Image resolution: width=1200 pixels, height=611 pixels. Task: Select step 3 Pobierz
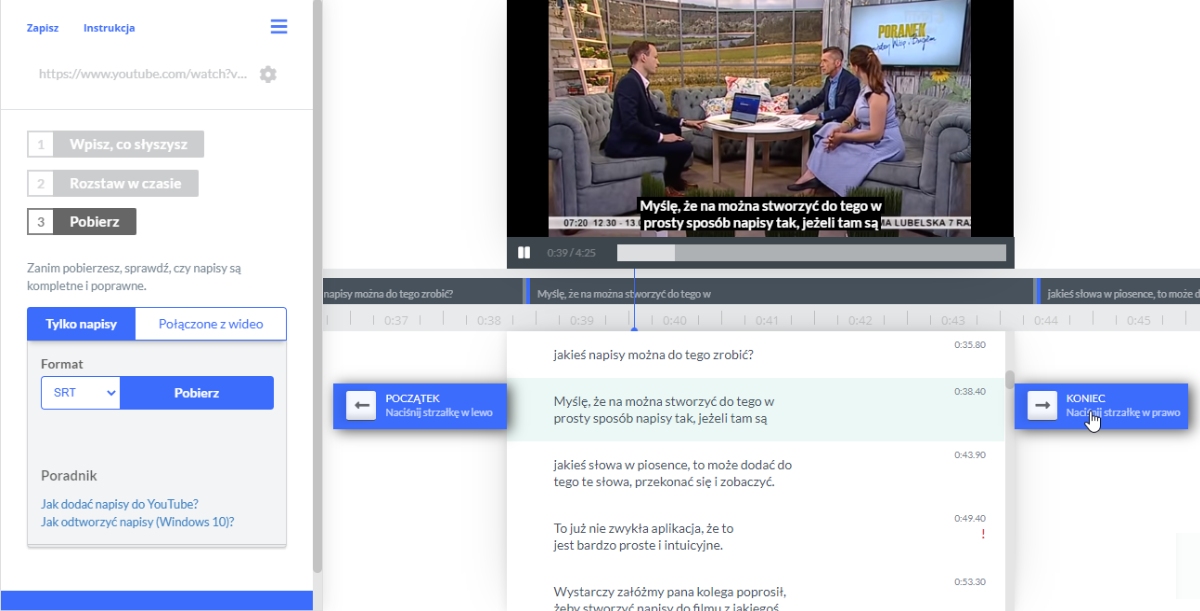(x=82, y=221)
